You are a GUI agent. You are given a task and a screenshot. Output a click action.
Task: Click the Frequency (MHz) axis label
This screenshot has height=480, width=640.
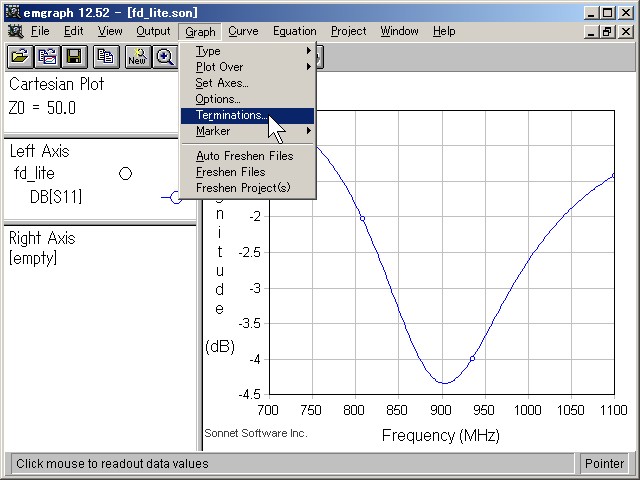pyautogui.click(x=441, y=436)
